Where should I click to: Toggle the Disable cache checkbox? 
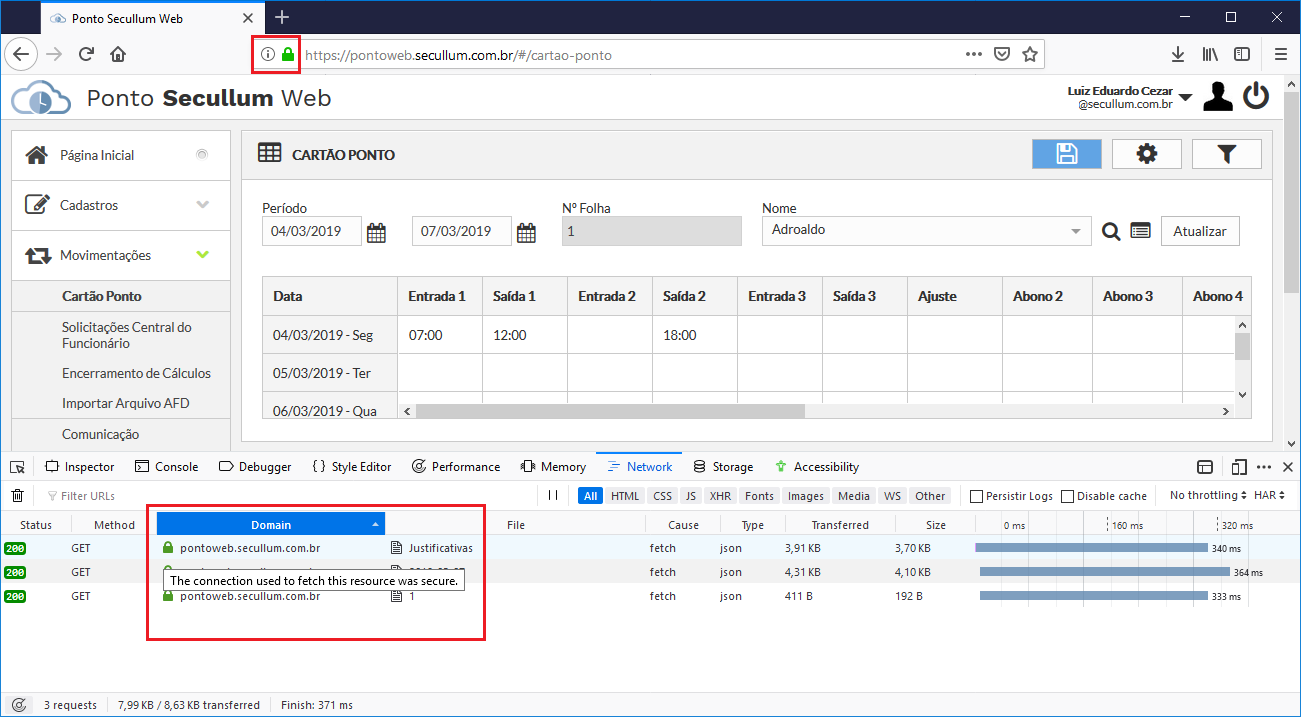1067,496
